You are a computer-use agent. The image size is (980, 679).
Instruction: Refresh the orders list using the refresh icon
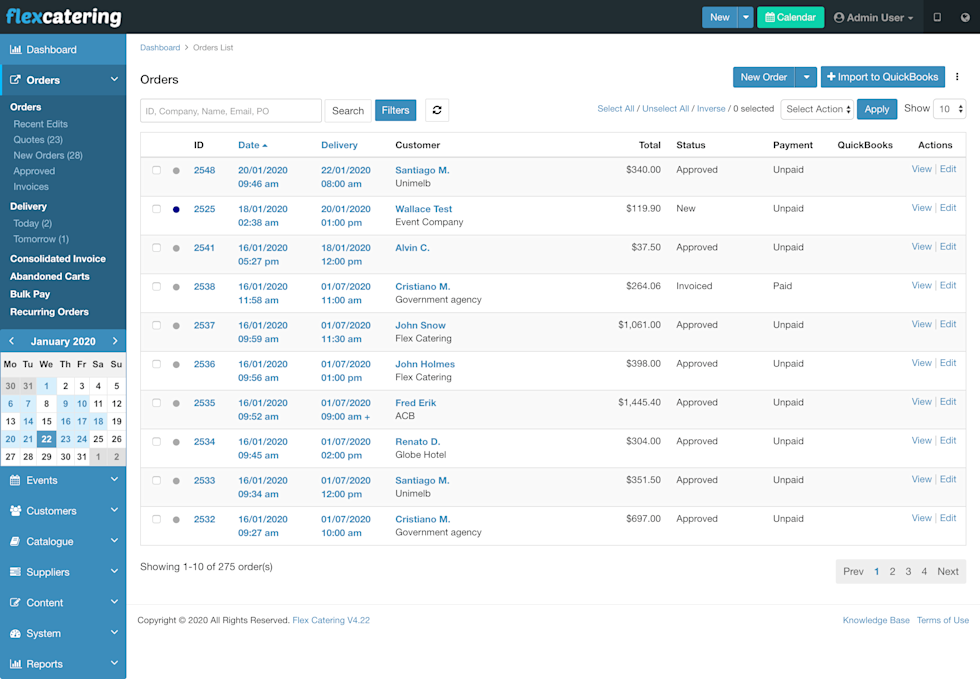pos(437,110)
